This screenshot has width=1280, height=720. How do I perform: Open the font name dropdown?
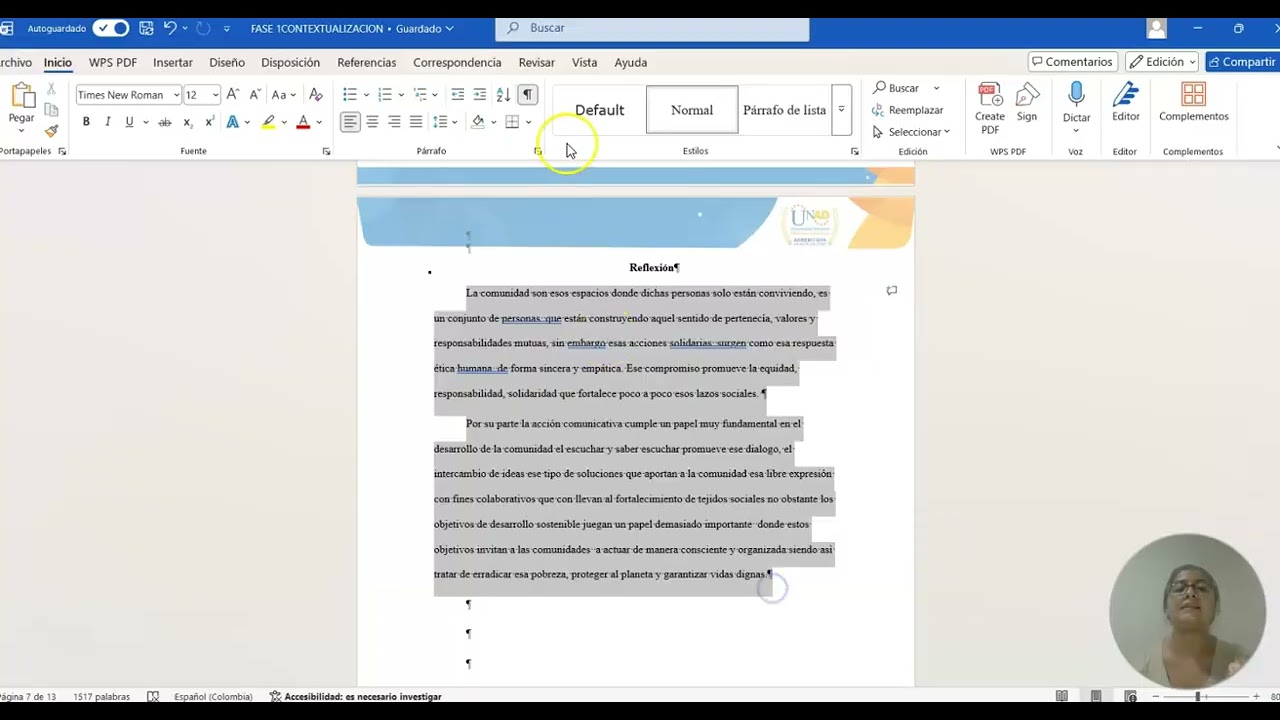pos(176,95)
